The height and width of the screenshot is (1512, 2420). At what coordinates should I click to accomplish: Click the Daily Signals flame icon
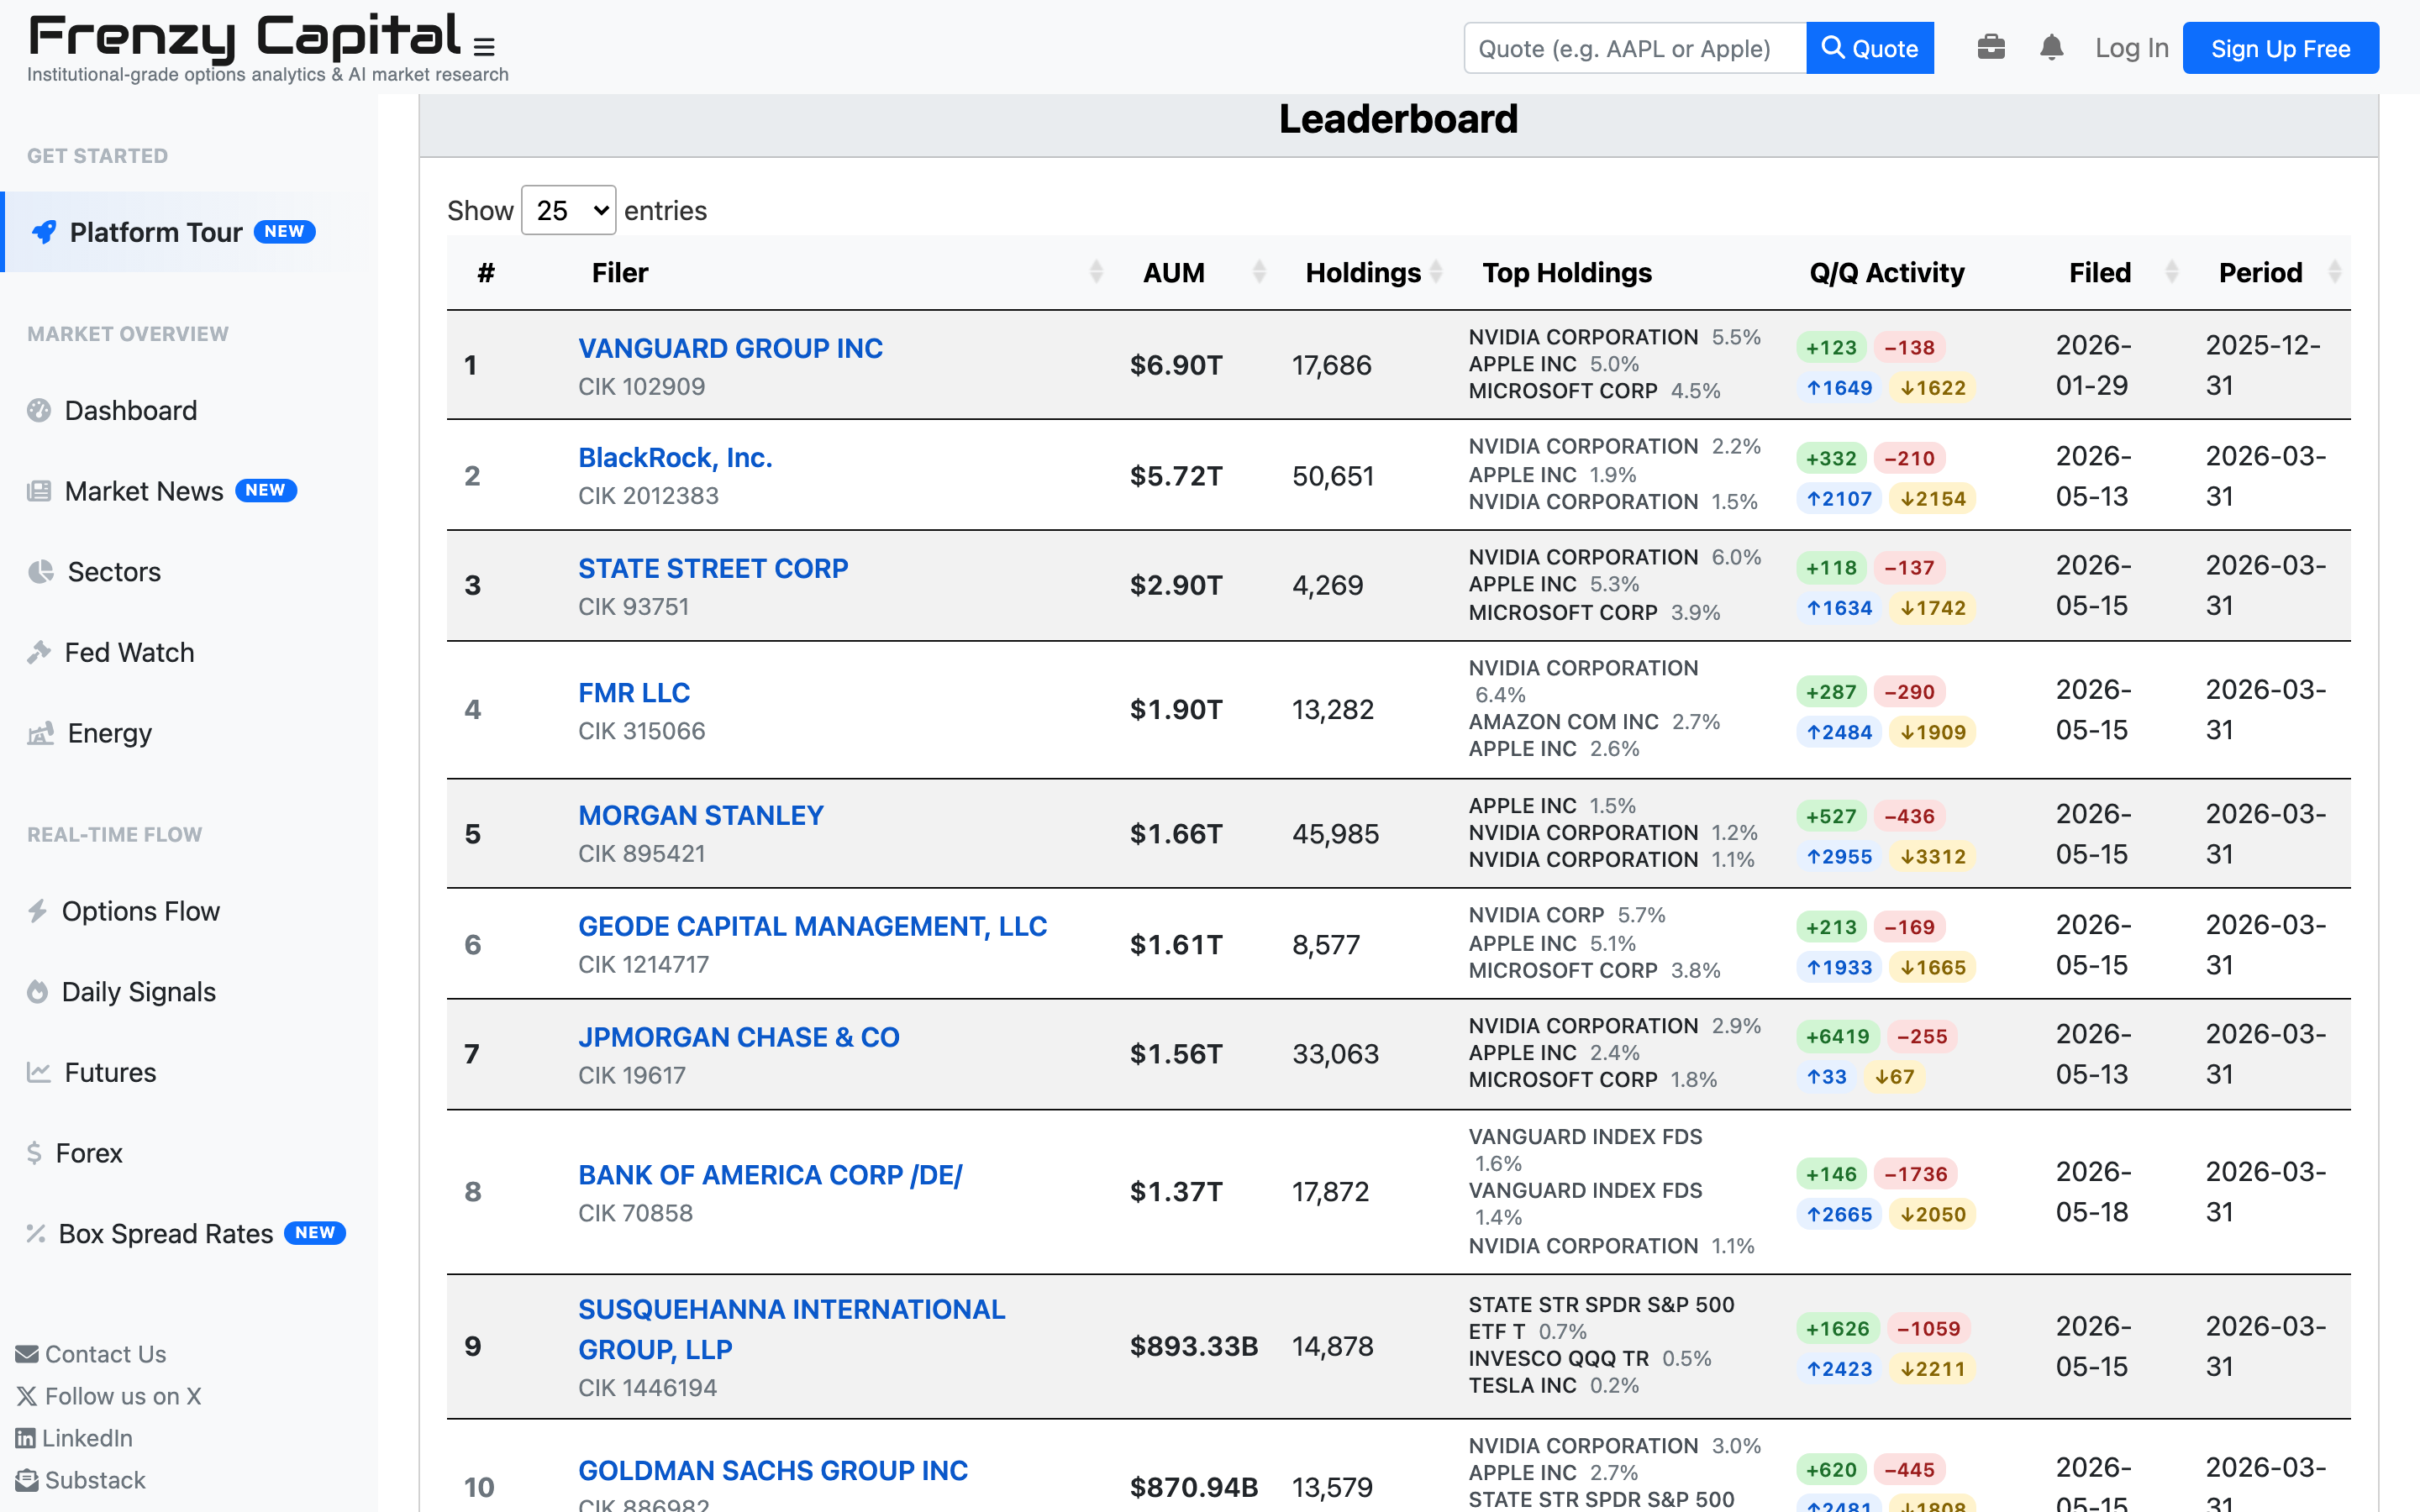(x=38, y=992)
